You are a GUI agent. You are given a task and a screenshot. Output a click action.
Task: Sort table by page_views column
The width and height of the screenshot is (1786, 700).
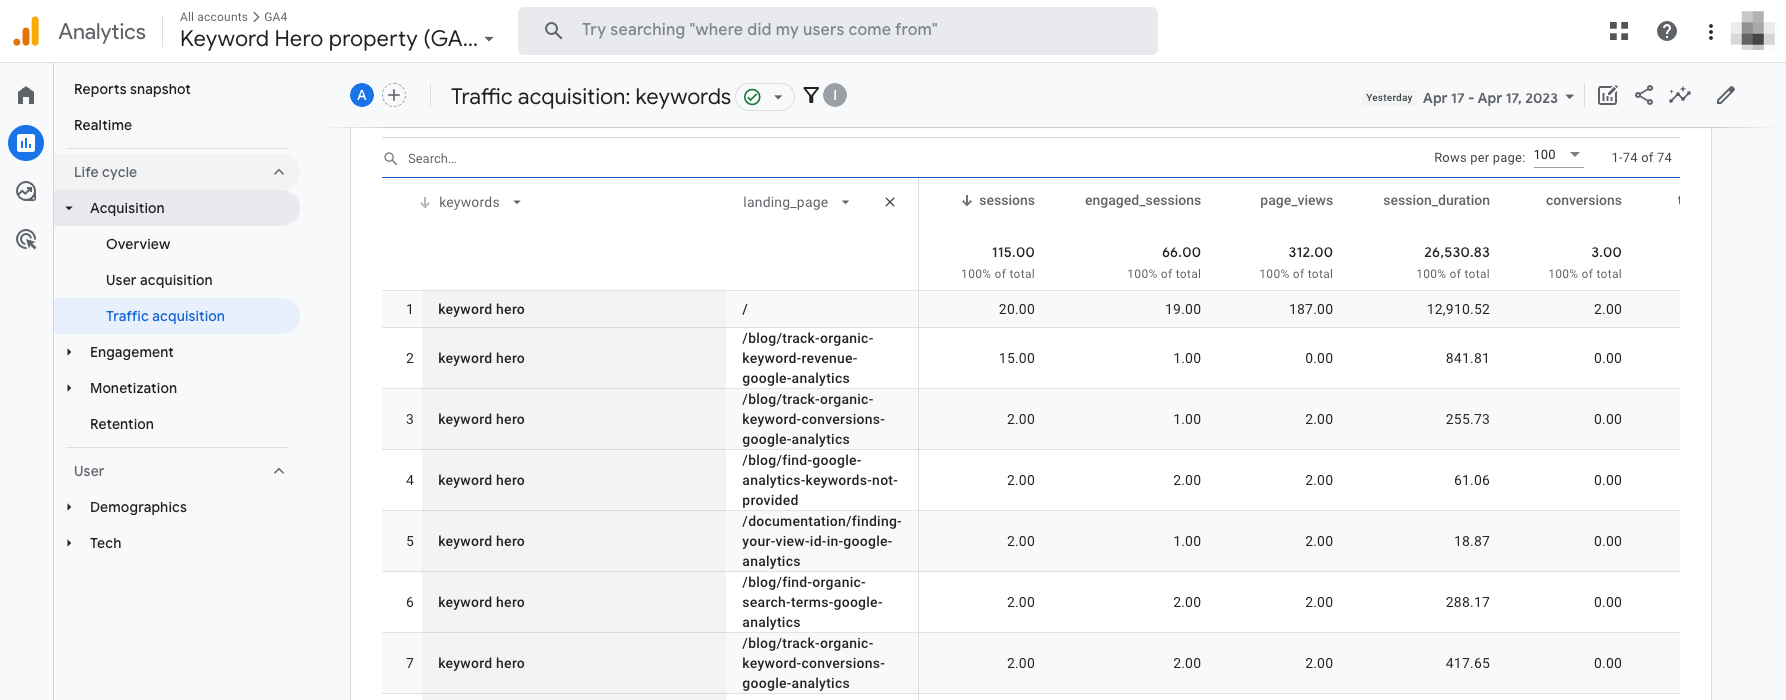pyautogui.click(x=1296, y=200)
